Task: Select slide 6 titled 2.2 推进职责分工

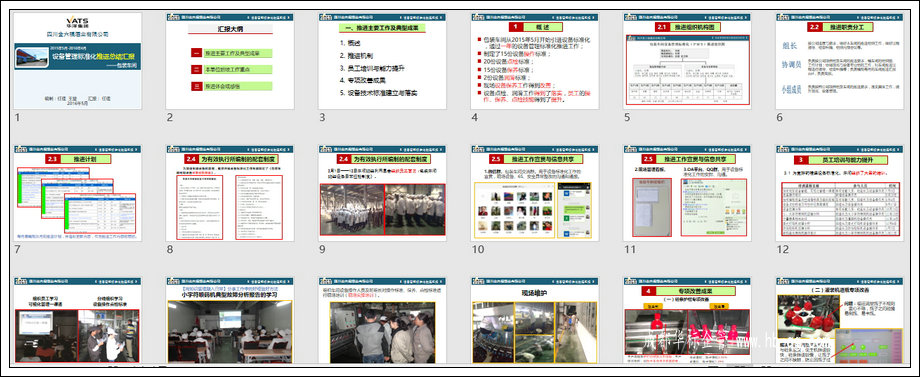Action: [x=840, y=61]
